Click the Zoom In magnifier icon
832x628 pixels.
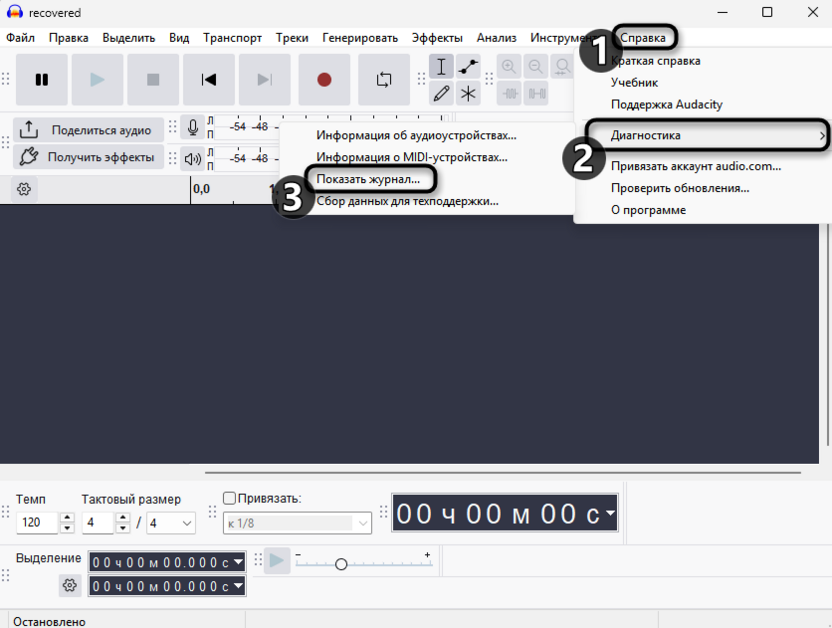coord(509,67)
